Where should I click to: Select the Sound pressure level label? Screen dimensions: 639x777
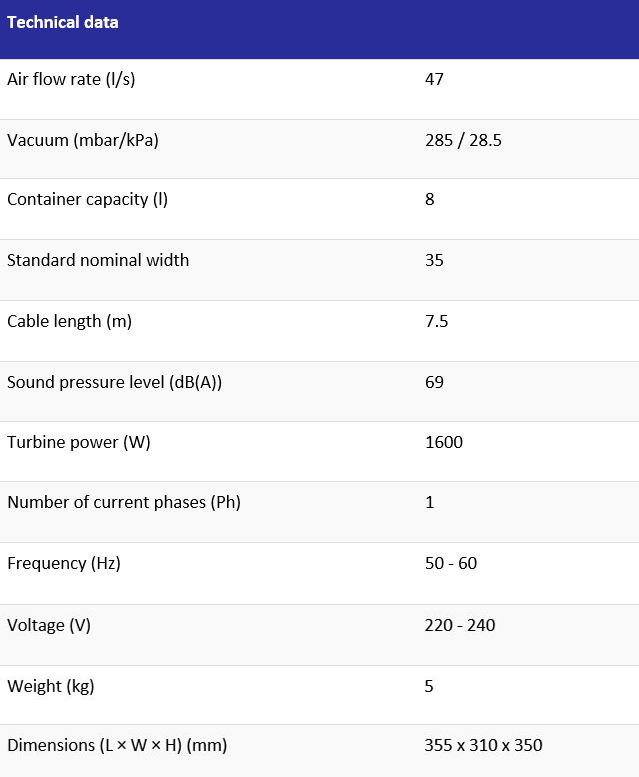click(114, 382)
